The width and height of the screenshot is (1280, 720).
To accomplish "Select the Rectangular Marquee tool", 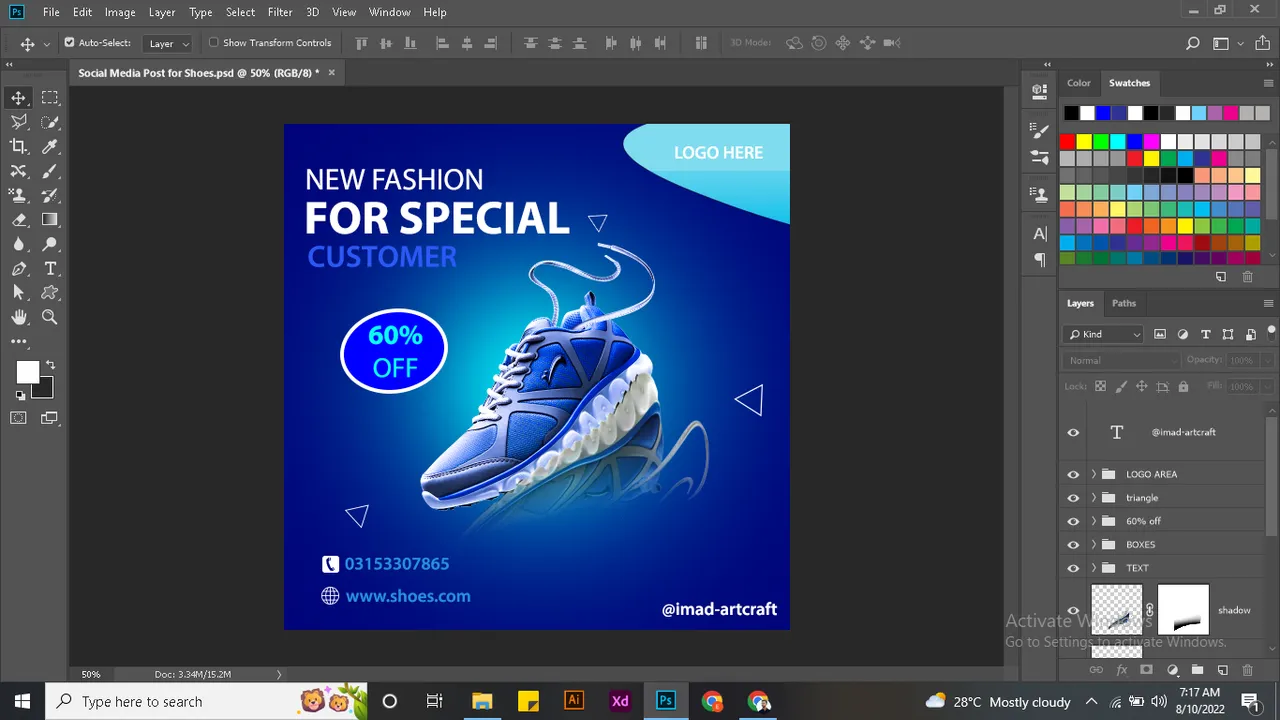I will tap(50, 97).
